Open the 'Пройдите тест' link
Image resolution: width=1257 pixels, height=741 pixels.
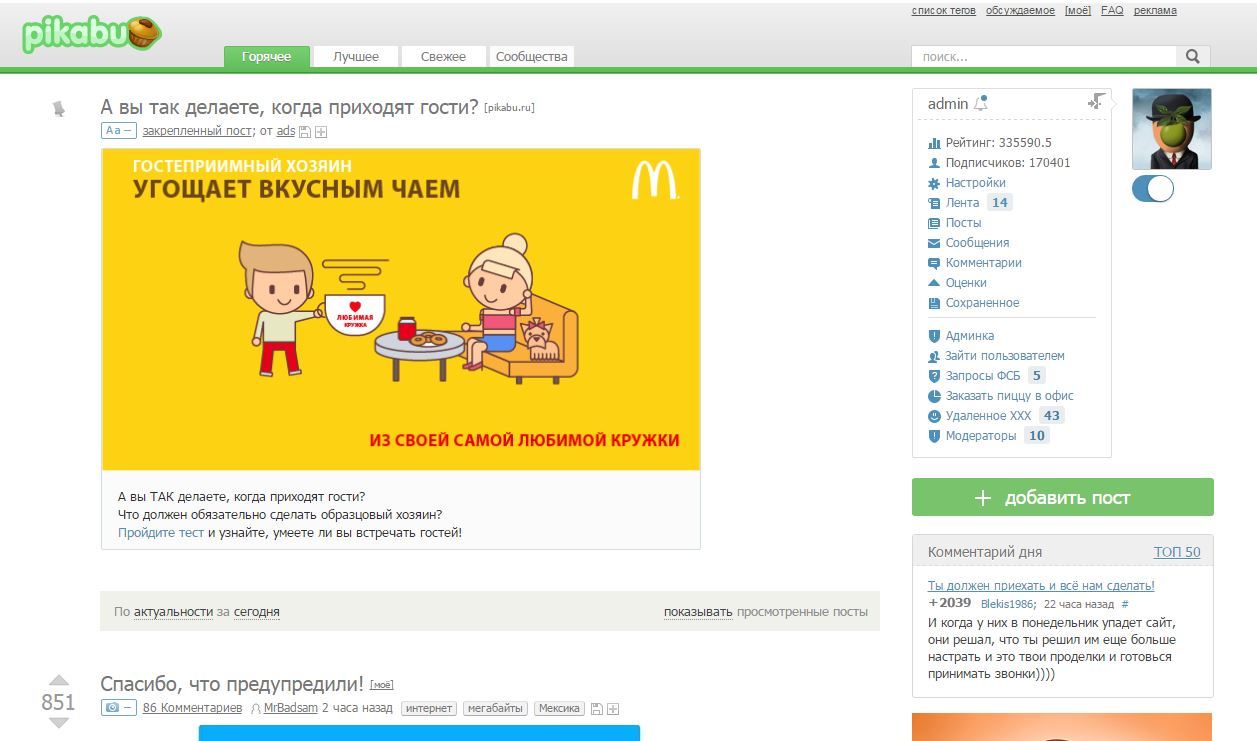[x=161, y=533]
